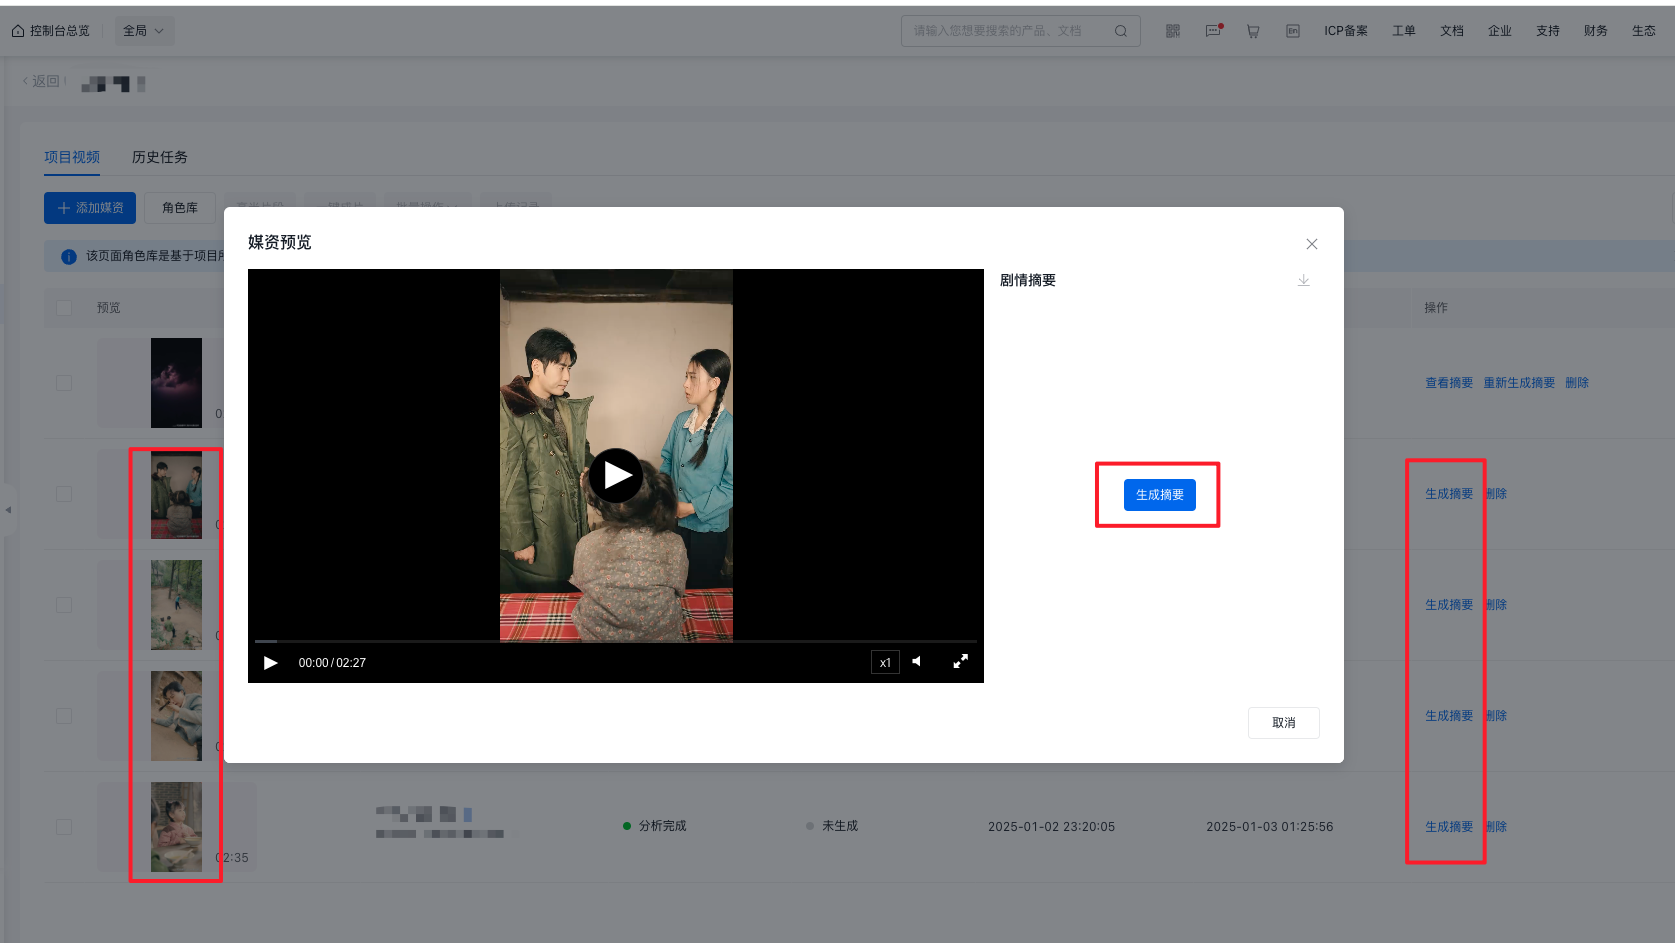
Task: Click the console home icon
Action: [x=18, y=31]
